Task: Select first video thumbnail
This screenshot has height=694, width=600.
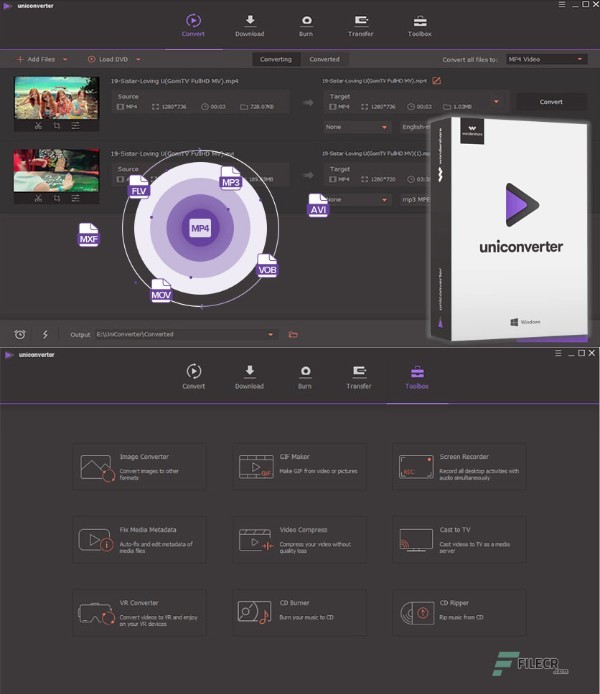Action: [x=56, y=98]
